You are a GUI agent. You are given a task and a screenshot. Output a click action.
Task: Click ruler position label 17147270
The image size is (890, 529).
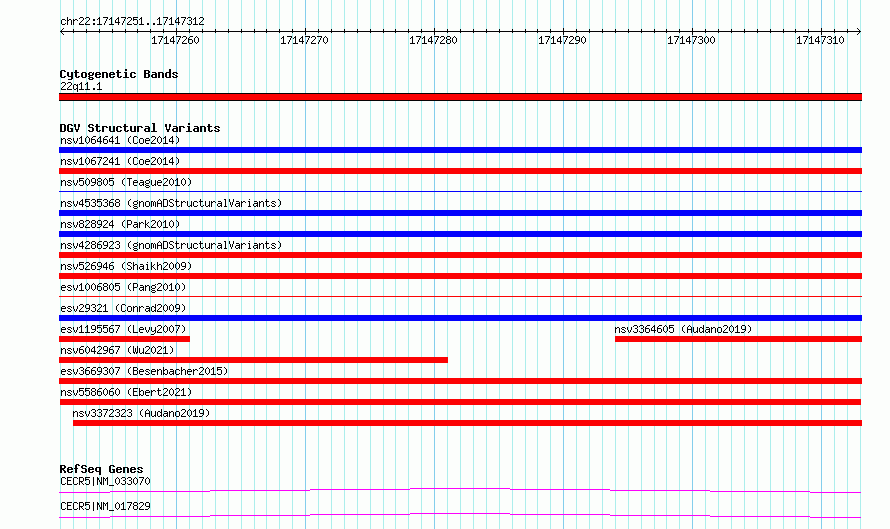click(x=304, y=40)
